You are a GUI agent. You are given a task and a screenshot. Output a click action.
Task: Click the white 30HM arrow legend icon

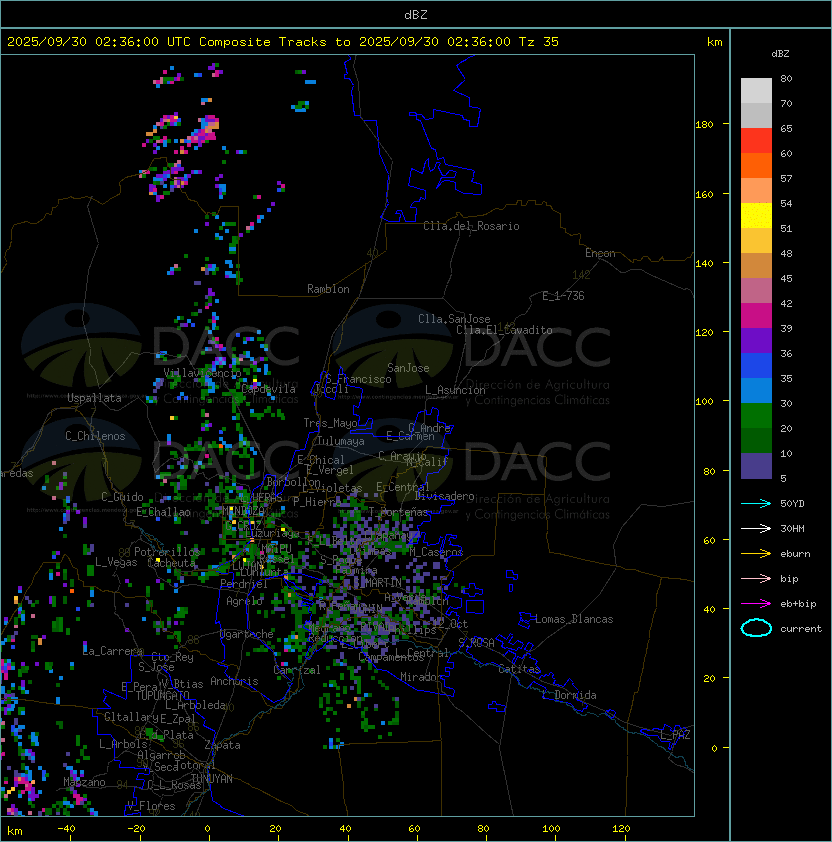click(756, 528)
